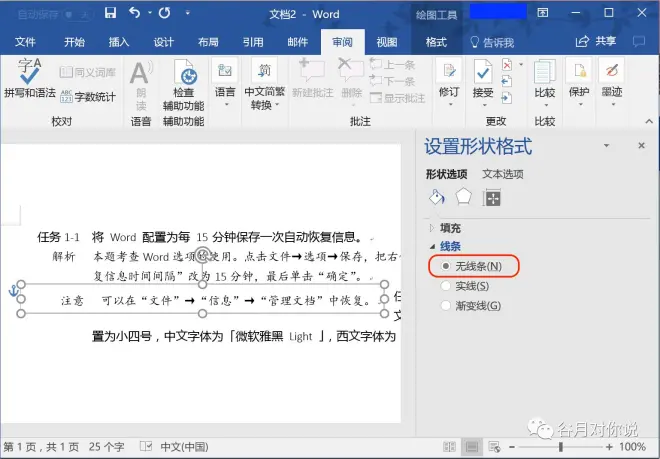Switch to 文本选项 in format pane
660x459 pixels.
click(x=503, y=174)
